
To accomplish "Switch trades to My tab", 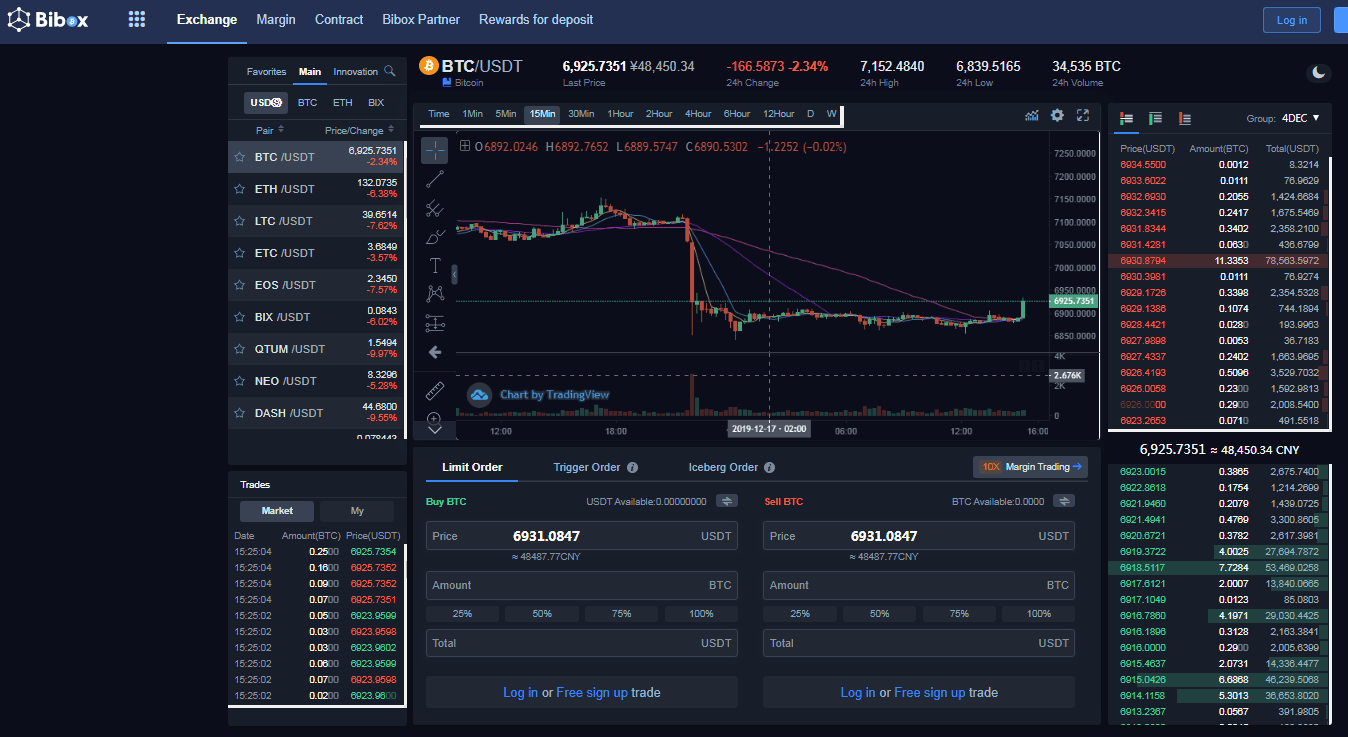I will (357, 511).
